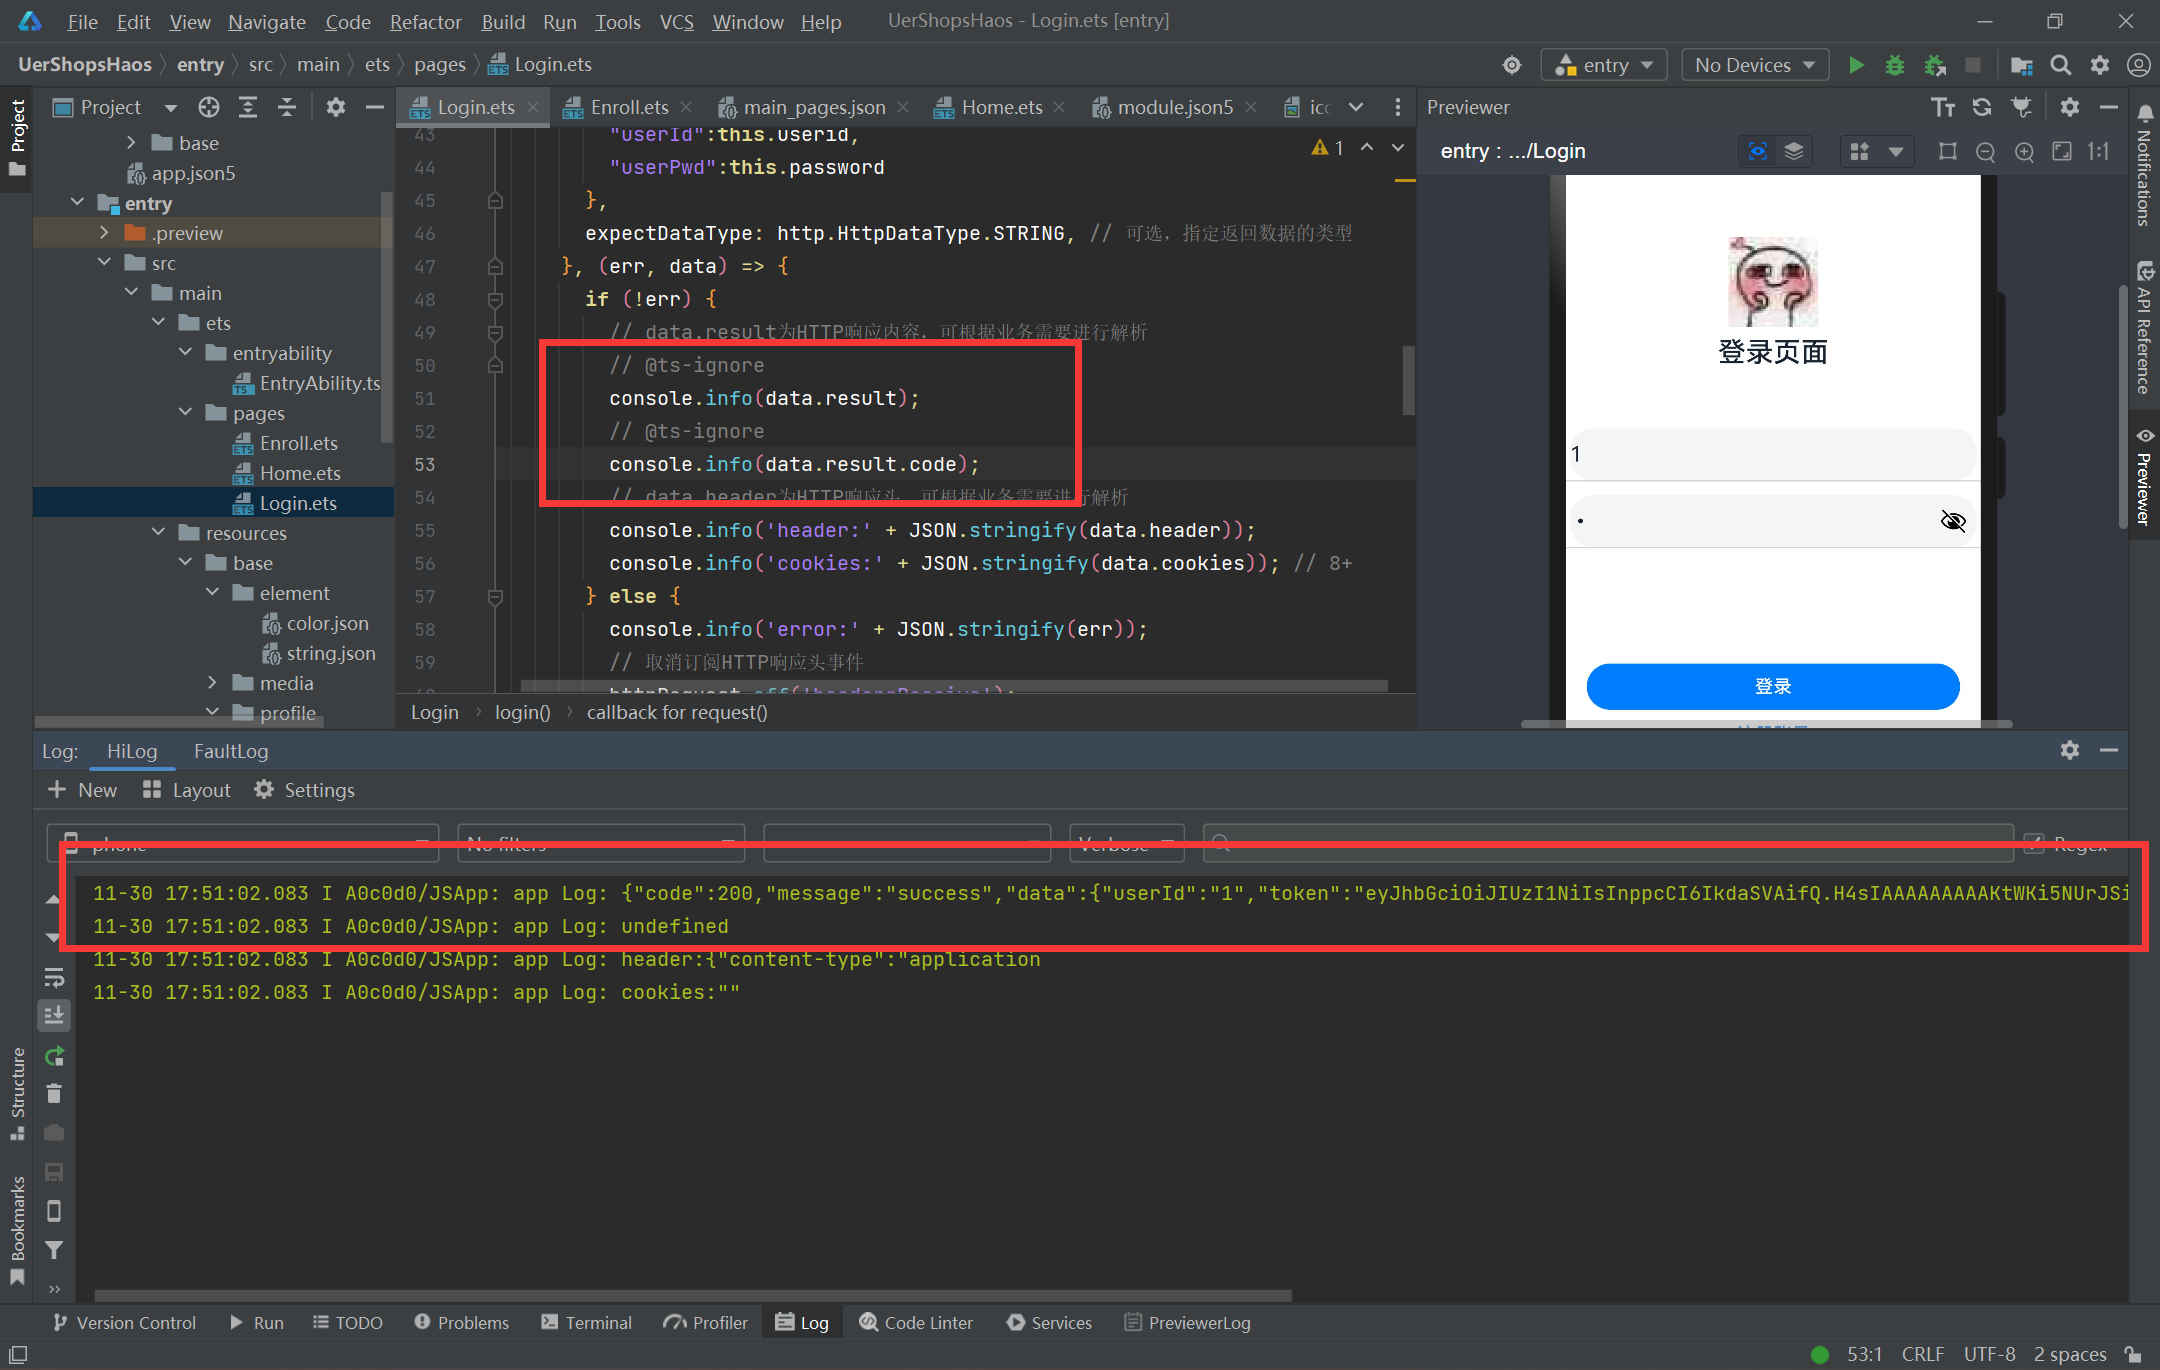This screenshot has width=2160, height=1370.
Task: Open the Tools menu
Action: pos(618,21)
